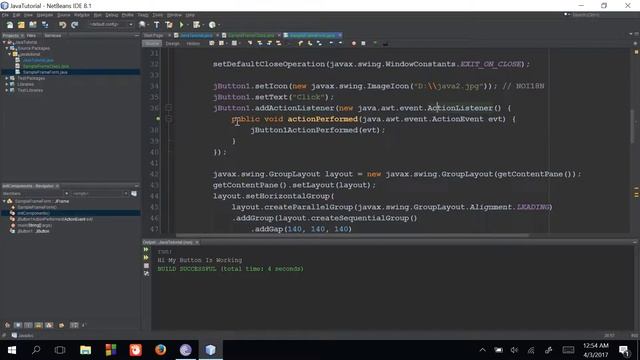Switch to the Start Page tab
This screenshot has height=360, width=640.
(154, 36)
